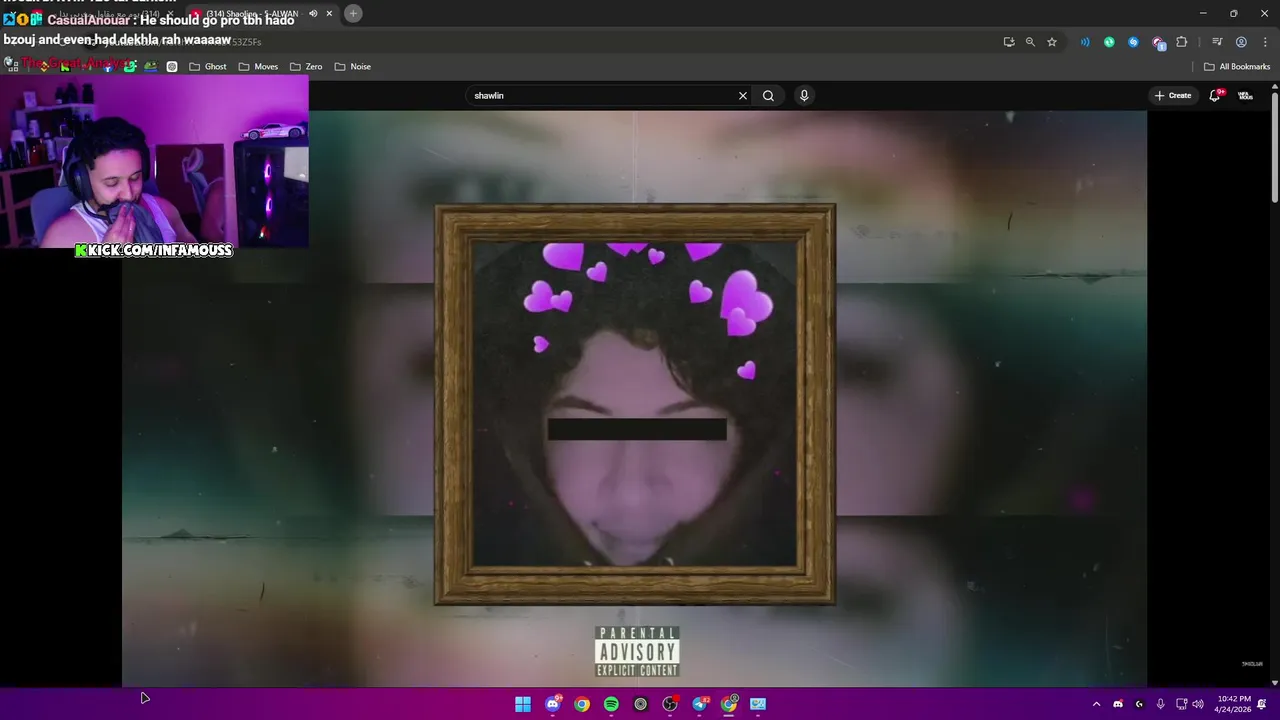Open Spotify from the taskbar
Screen dimensions: 1280x720
pos(611,704)
